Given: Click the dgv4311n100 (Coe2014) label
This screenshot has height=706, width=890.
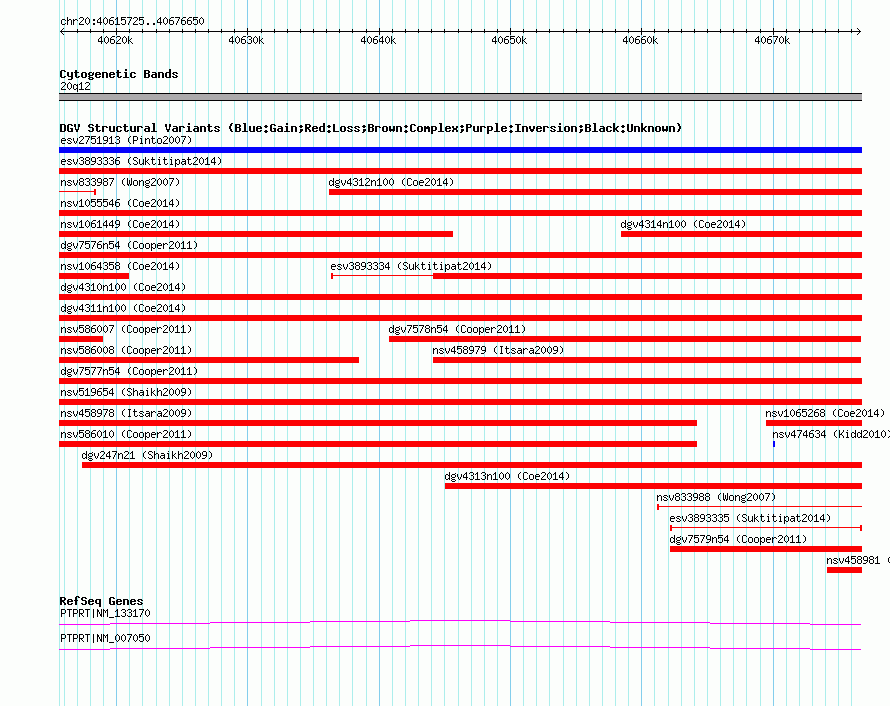Looking at the screenshot, I should [x=123, y=308].
